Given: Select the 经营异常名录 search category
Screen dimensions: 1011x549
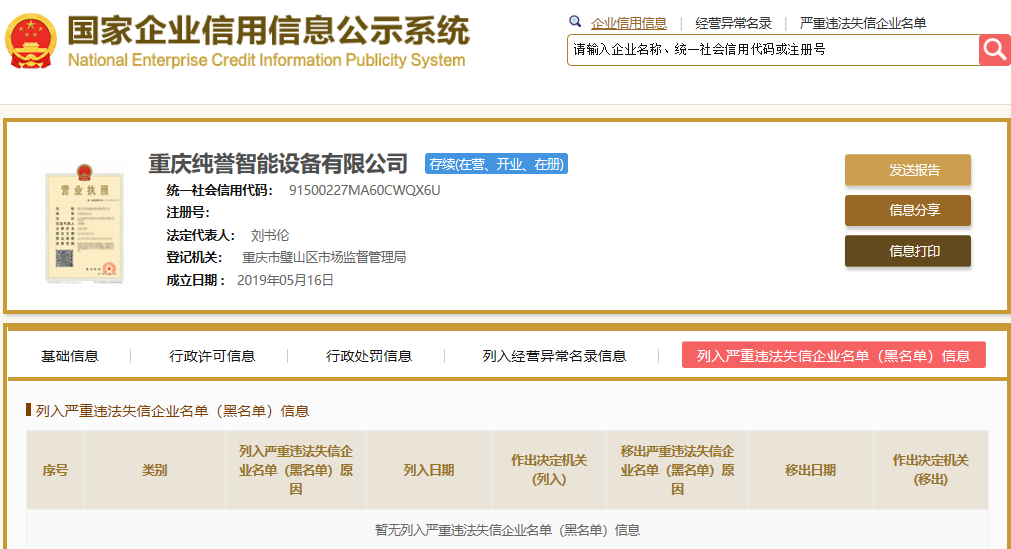Looking at the screenshot, I should [733, 23].
